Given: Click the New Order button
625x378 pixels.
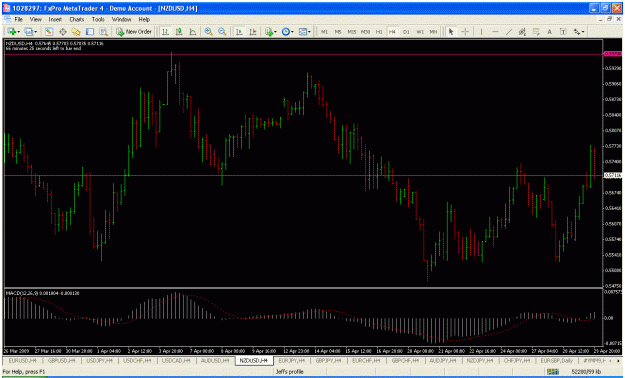Looking at the screenshot, I should 134,32.
